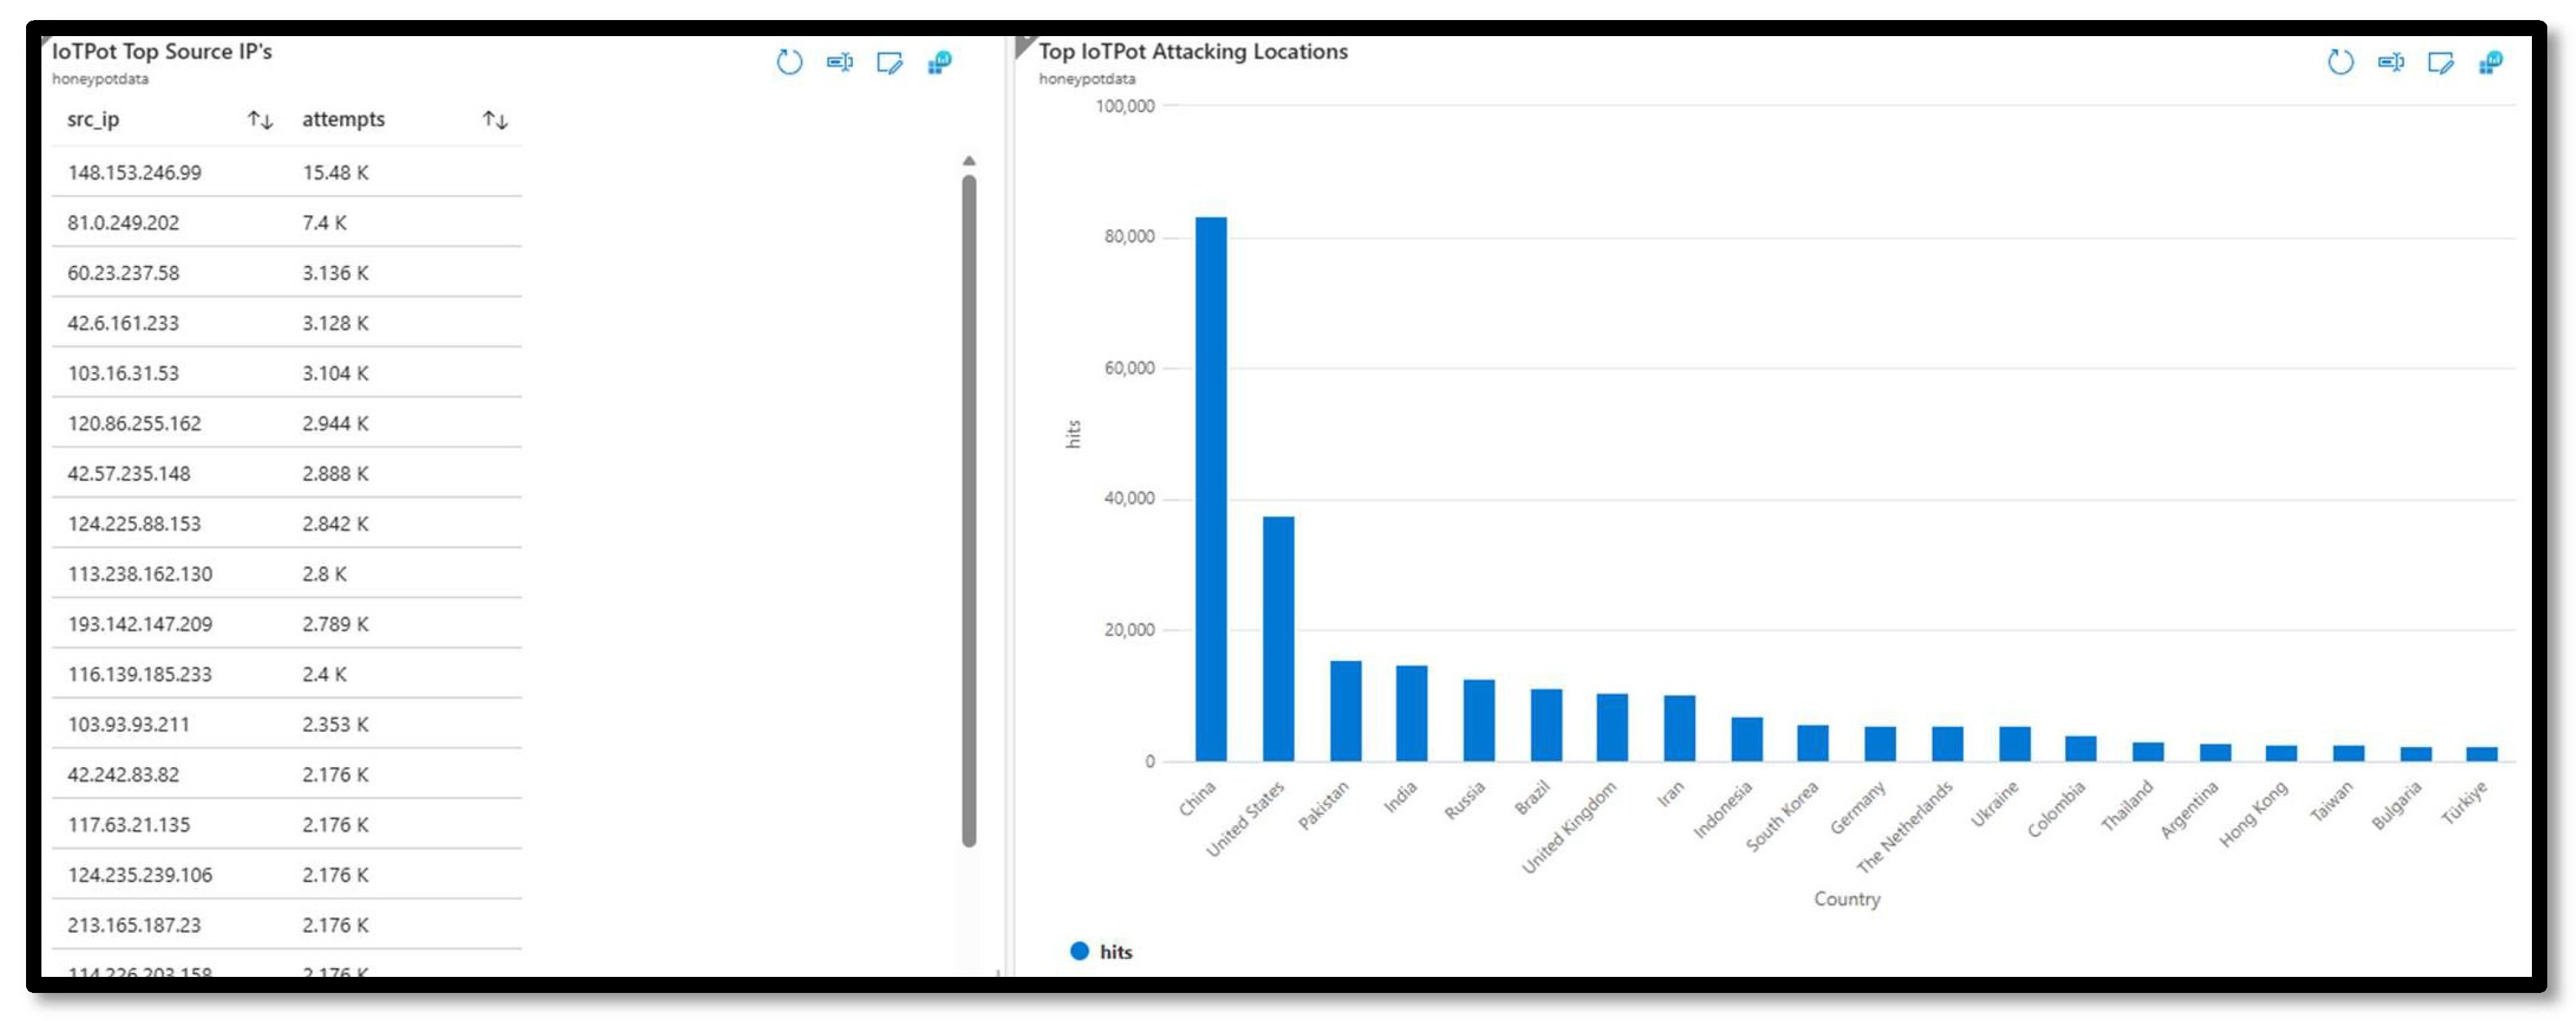Select IP address 113.238.162.130 in the table

tap(140, 573)
